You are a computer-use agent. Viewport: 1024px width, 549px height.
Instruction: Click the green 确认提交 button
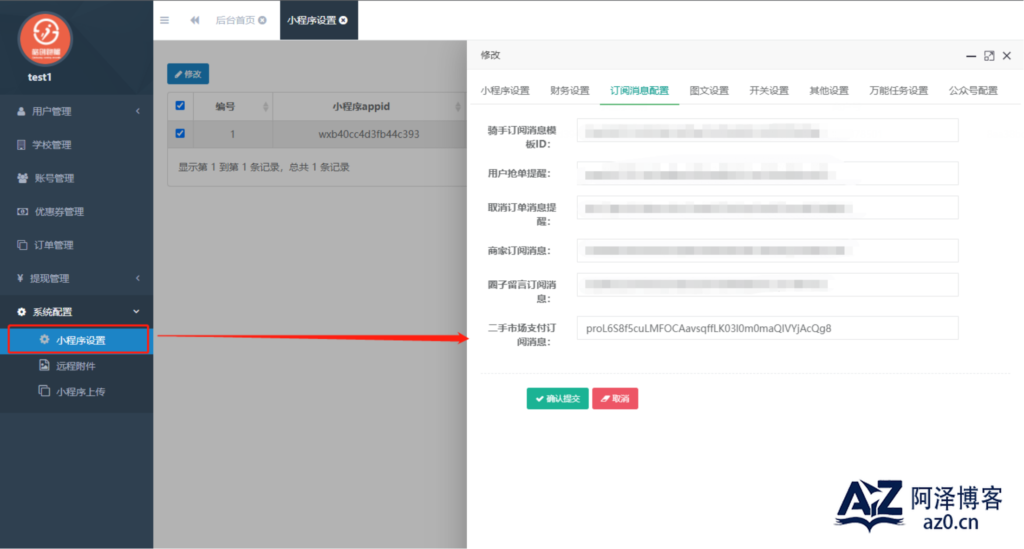click(x=558, y=399)
